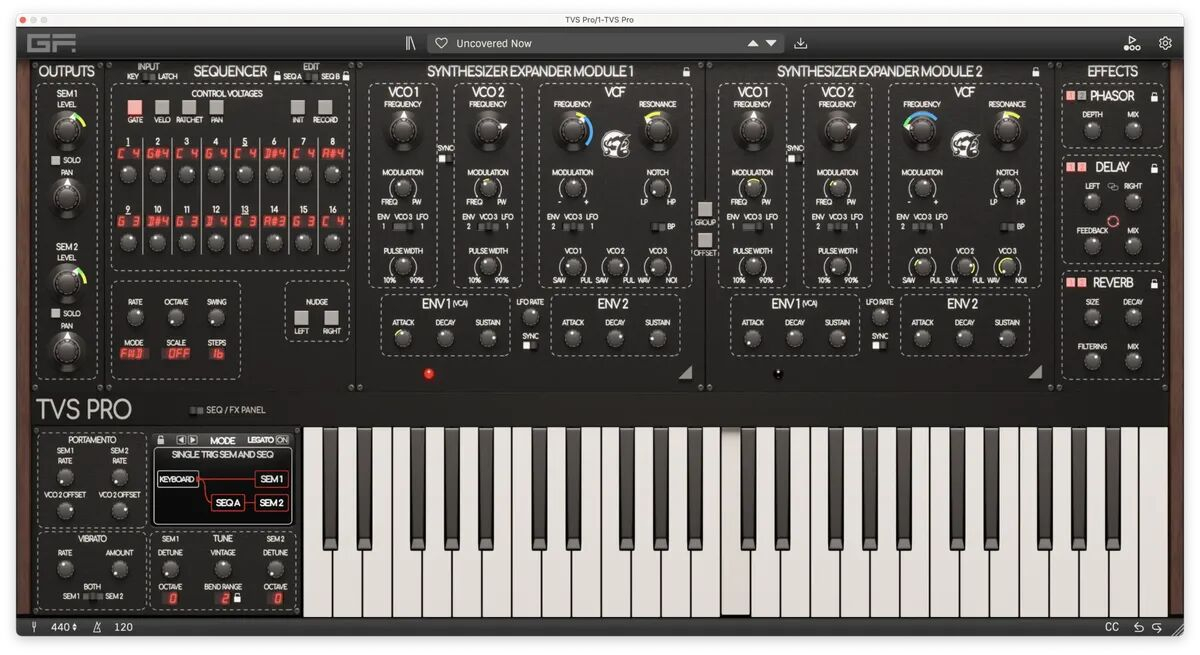Screen dimensions: 1200x655
Task: Favorite the current preset with the heart icon
Action: (441, 43)
